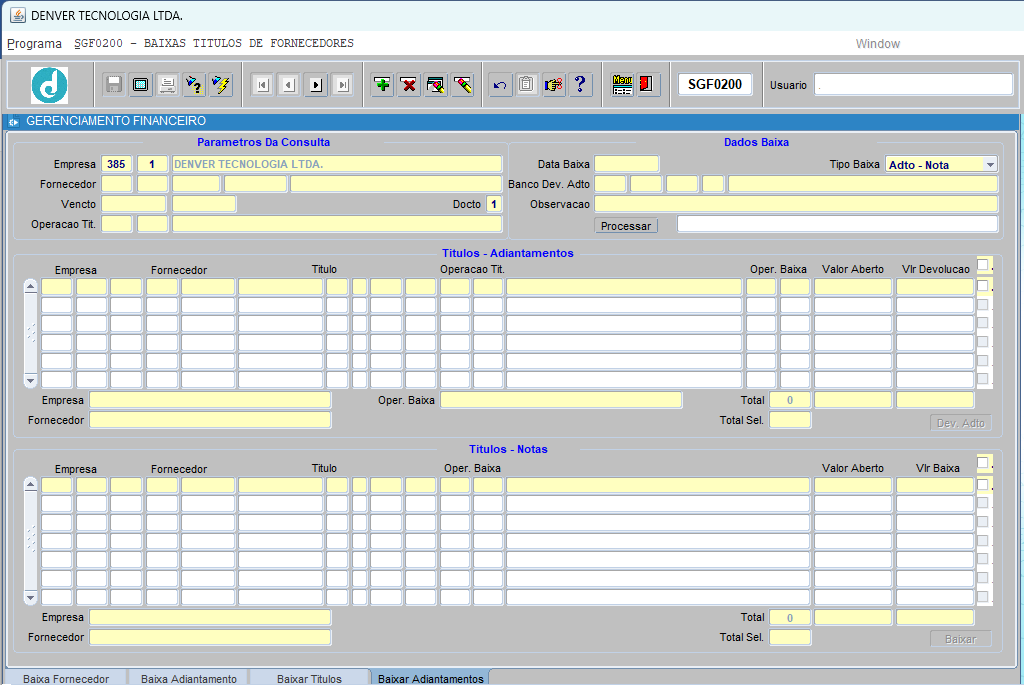The height and width of the screenshot is (685, 1024).
Task: Click the red exit door icon
Action: pyautogui.click(x=647, y=85)
